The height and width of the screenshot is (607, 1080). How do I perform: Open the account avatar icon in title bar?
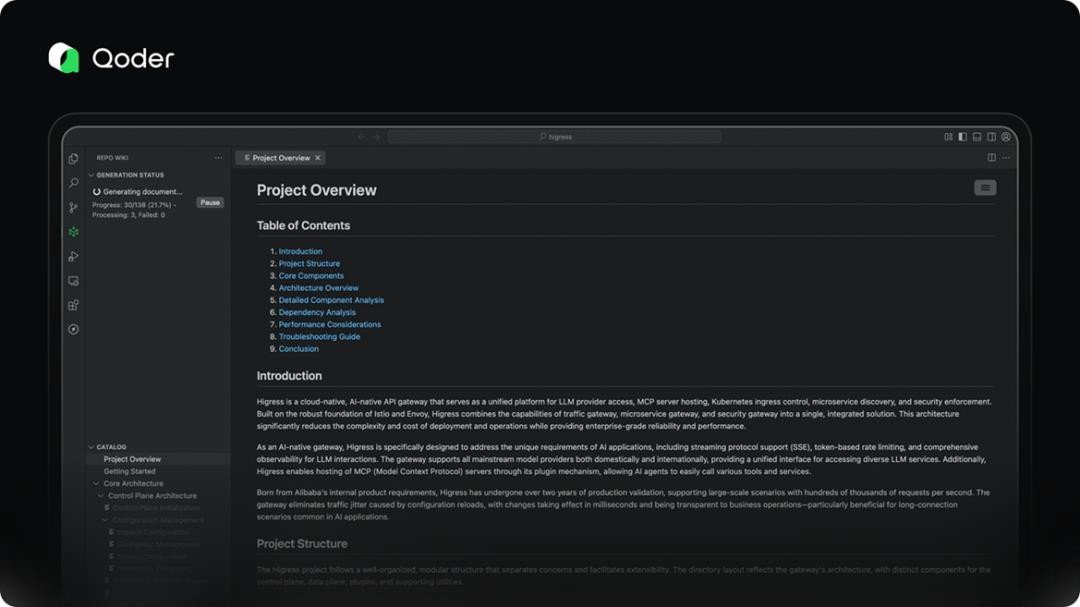point(1006,137)
